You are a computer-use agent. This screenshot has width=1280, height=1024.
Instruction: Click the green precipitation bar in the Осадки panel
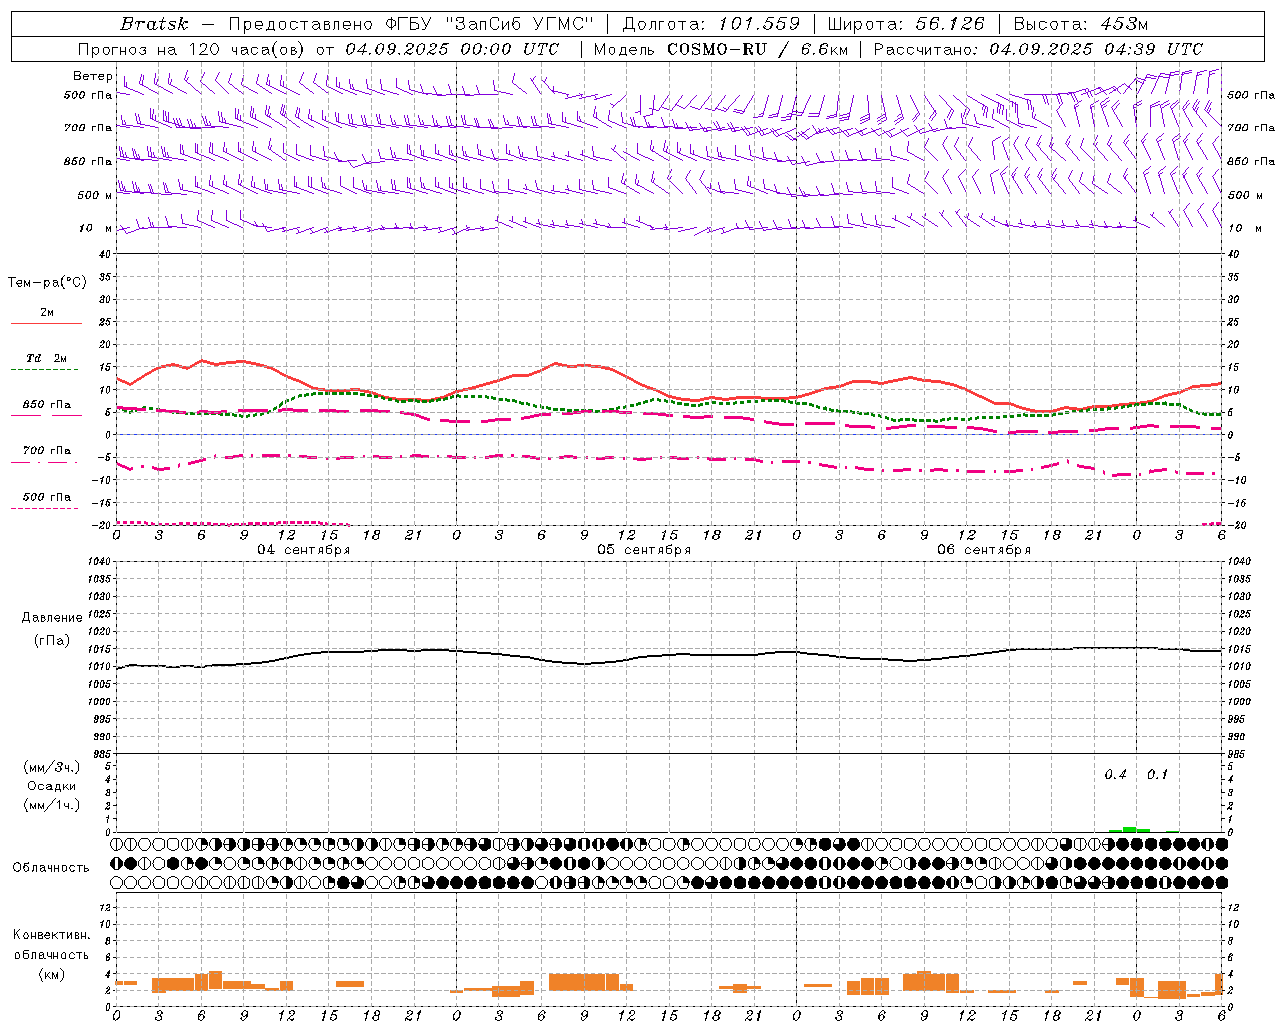[x=1130, y=829]
